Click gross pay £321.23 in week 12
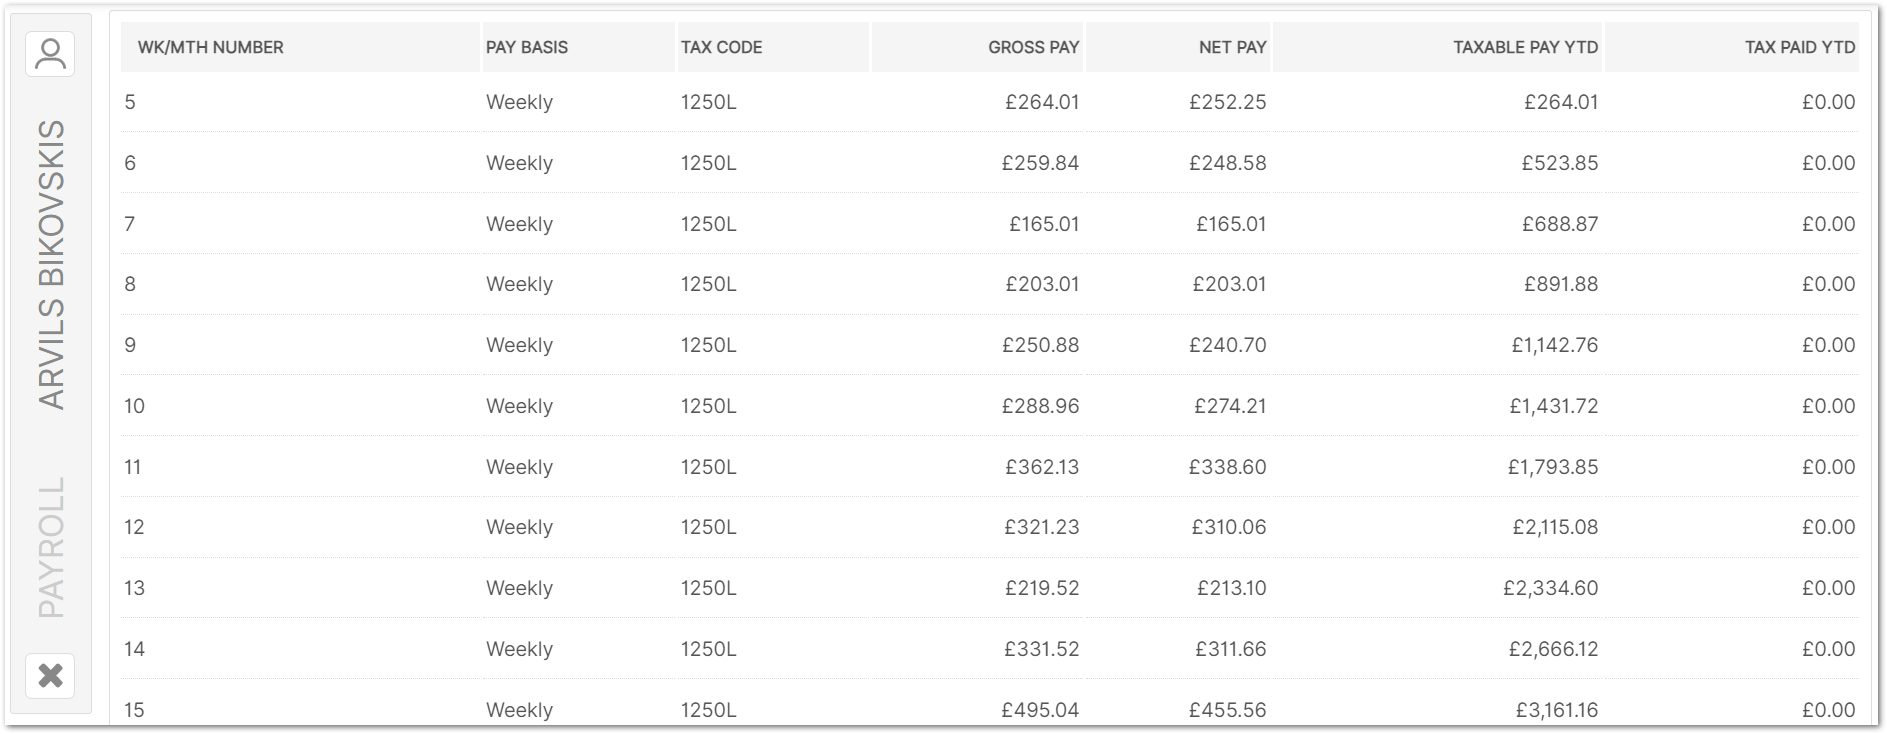The height and width of the screenshot is (734, 1887). coord(1041,527)
